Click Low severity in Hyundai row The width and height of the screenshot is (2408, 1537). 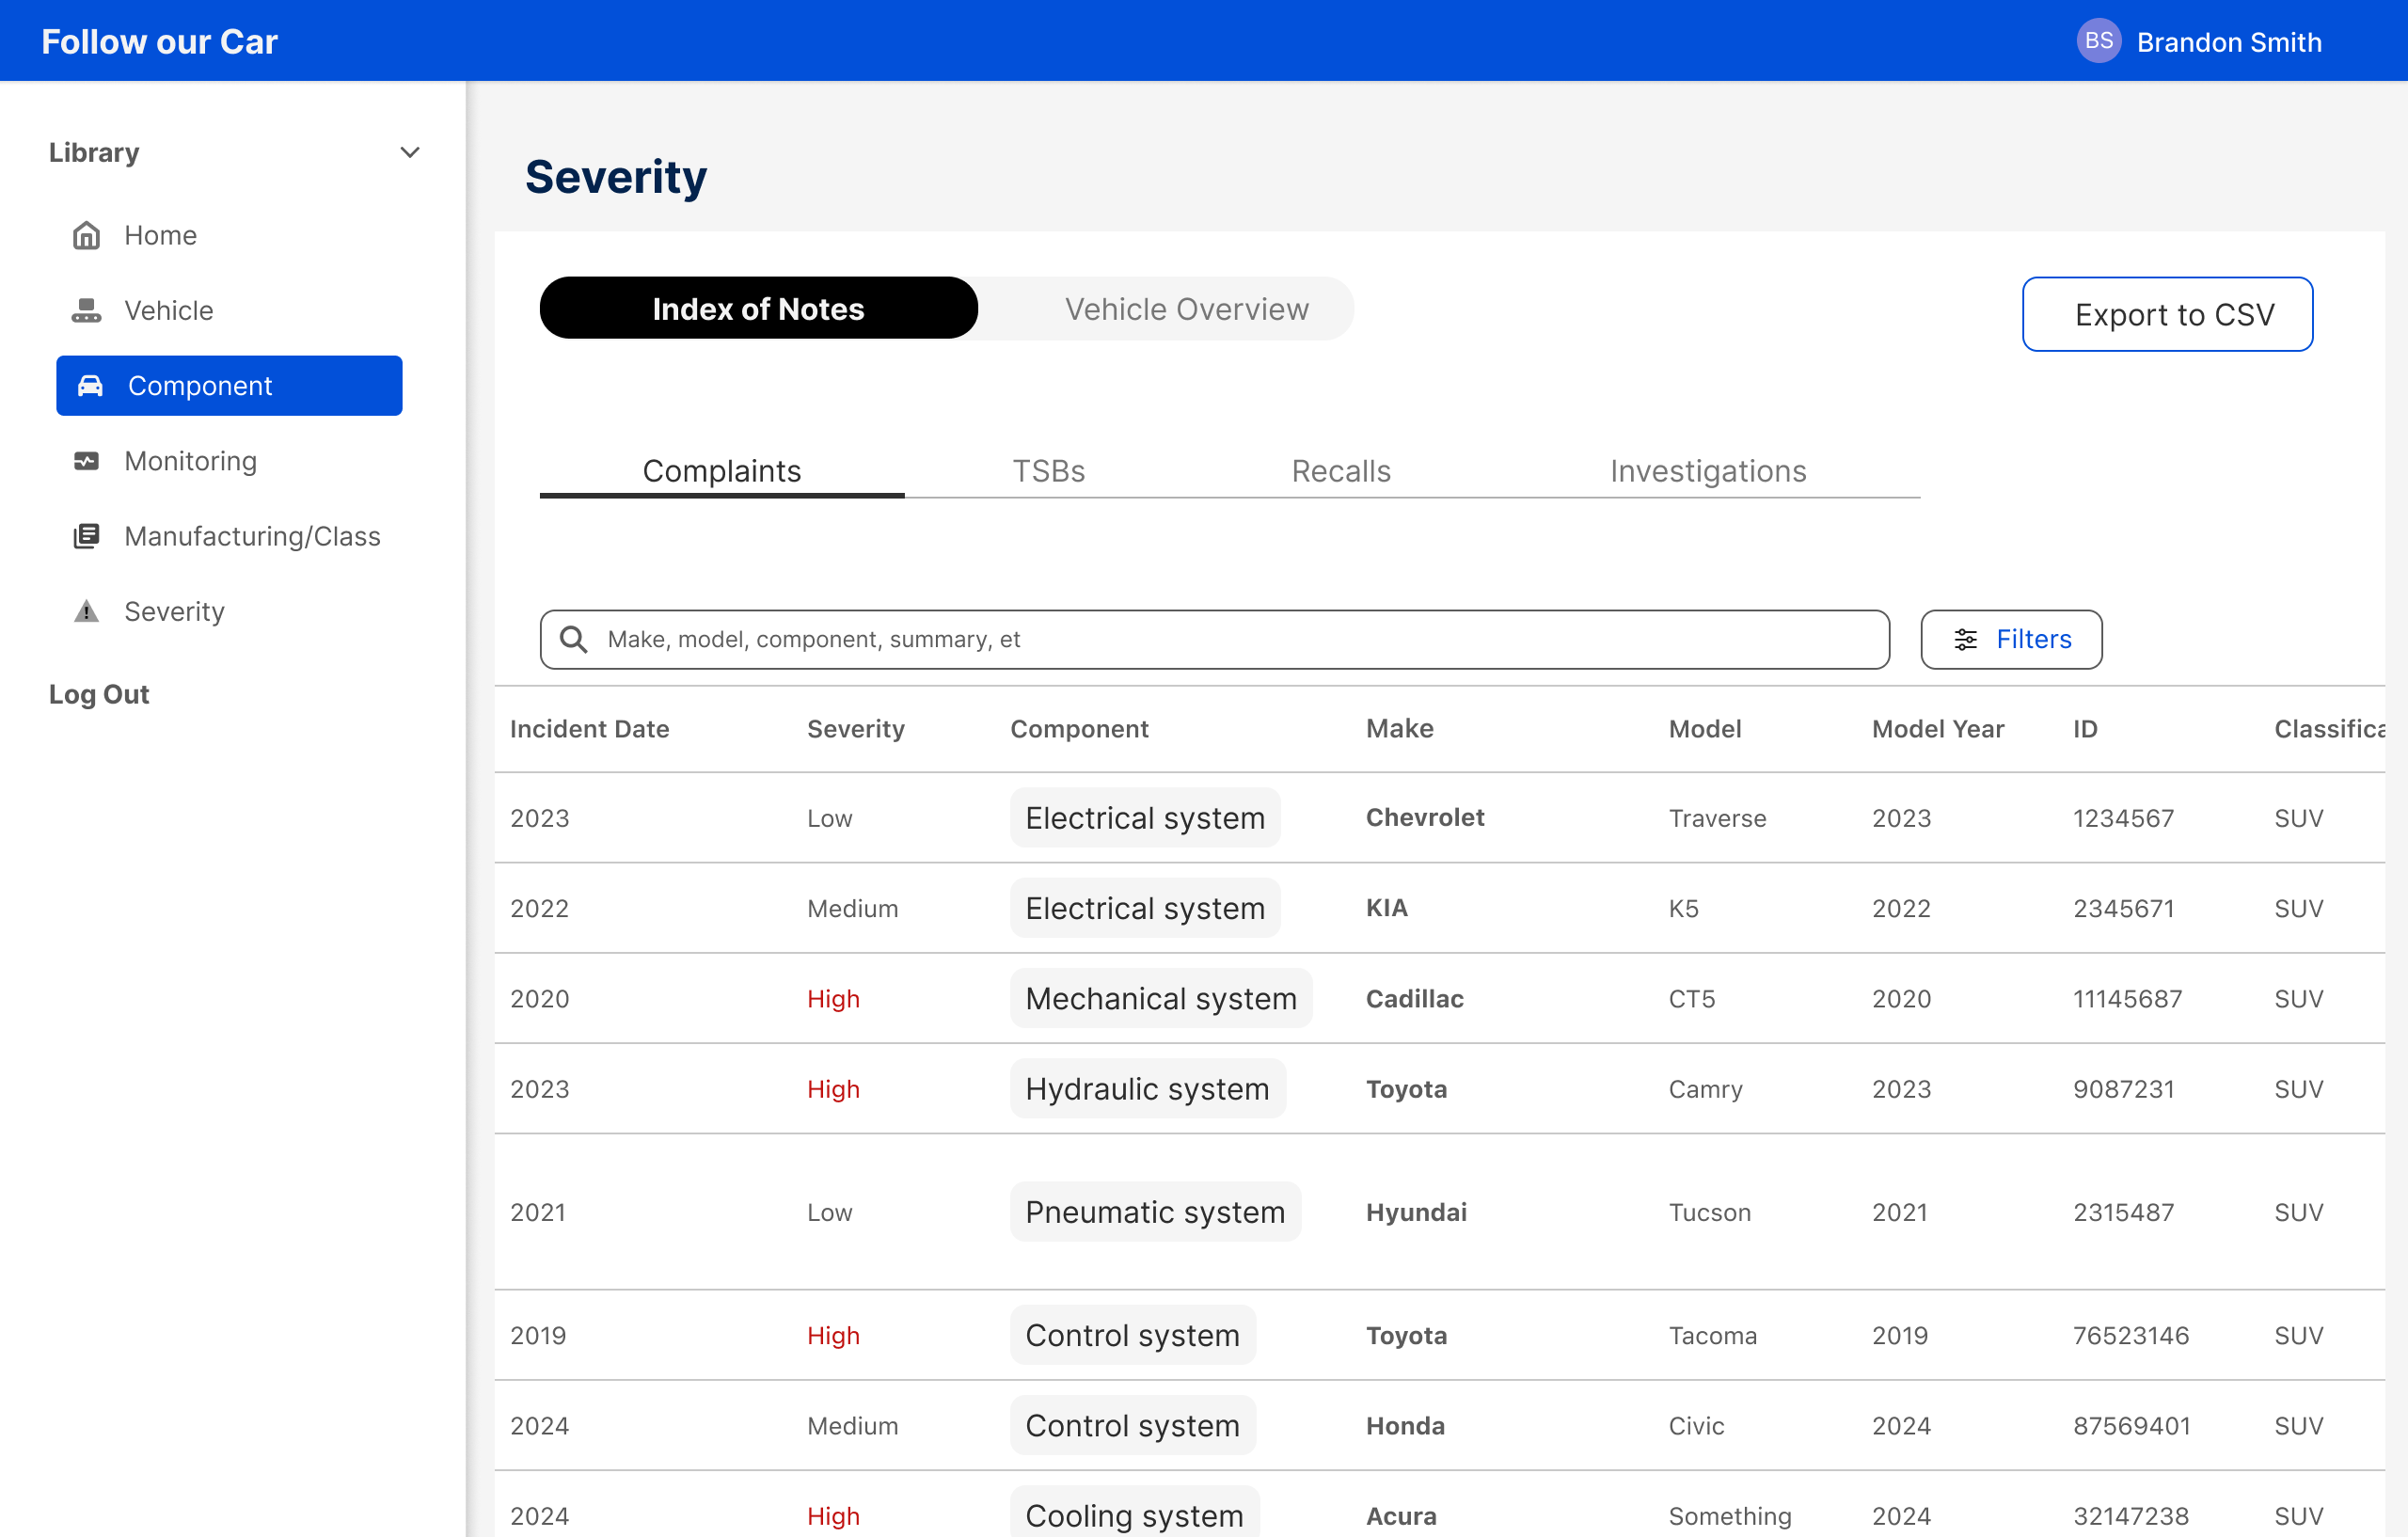(829, 1212)
